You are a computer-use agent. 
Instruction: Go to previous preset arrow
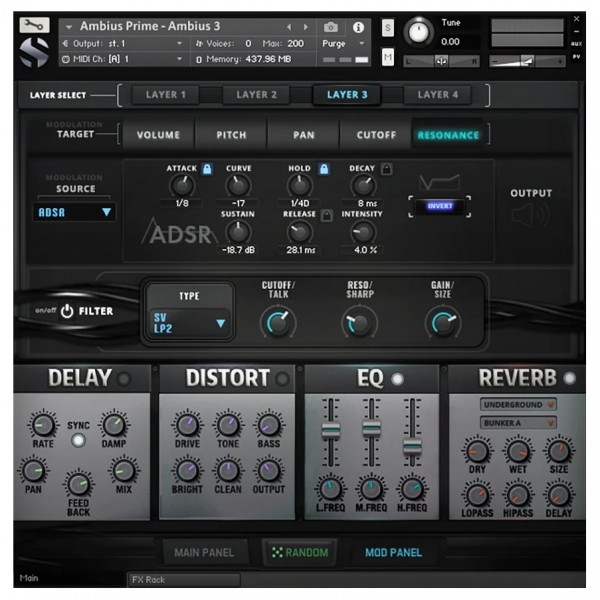[289, 27]
